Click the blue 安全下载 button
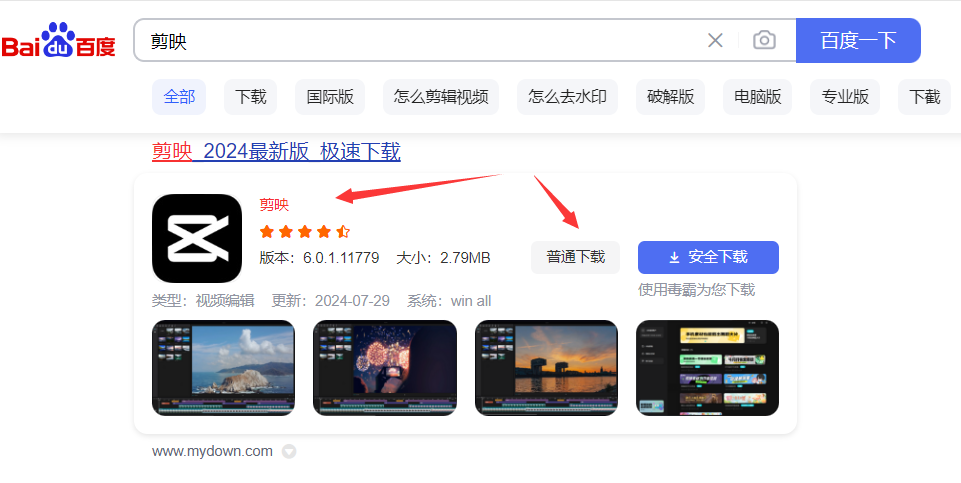Image resolution: width=961 pixels, height=483 pixels. (708, 257)
